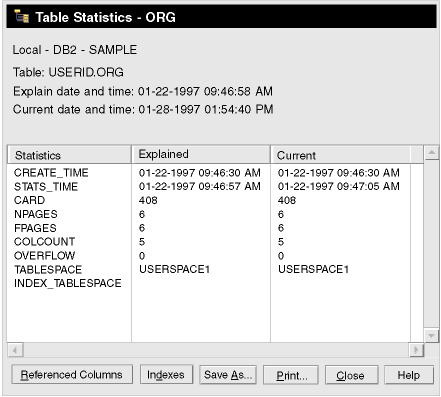Select the INDEX_TABLESPACE row

(209, 283)
